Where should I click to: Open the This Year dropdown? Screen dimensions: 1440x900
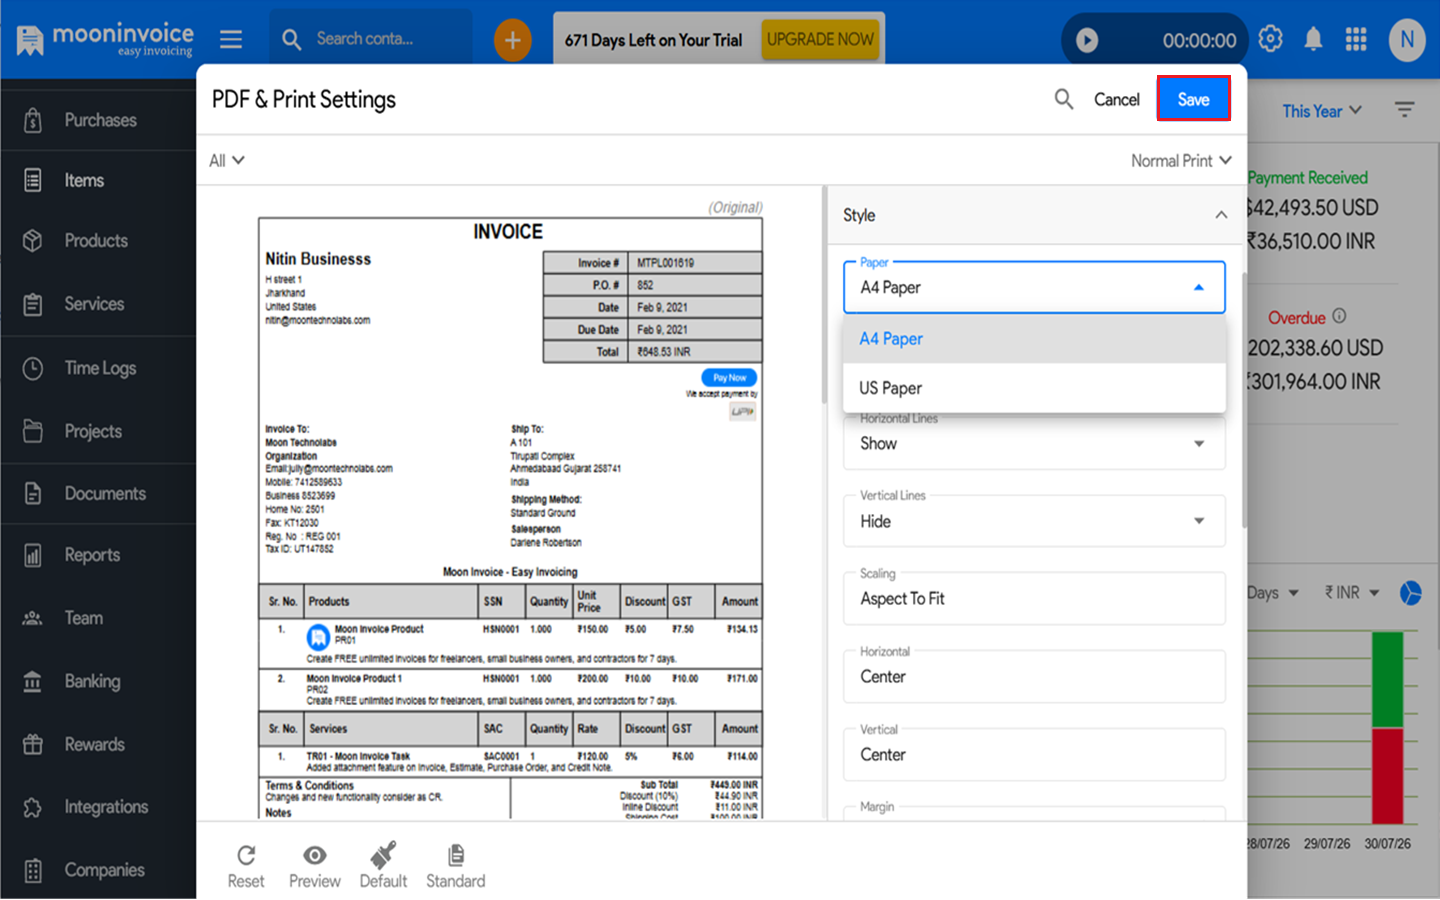point(1322,111)
